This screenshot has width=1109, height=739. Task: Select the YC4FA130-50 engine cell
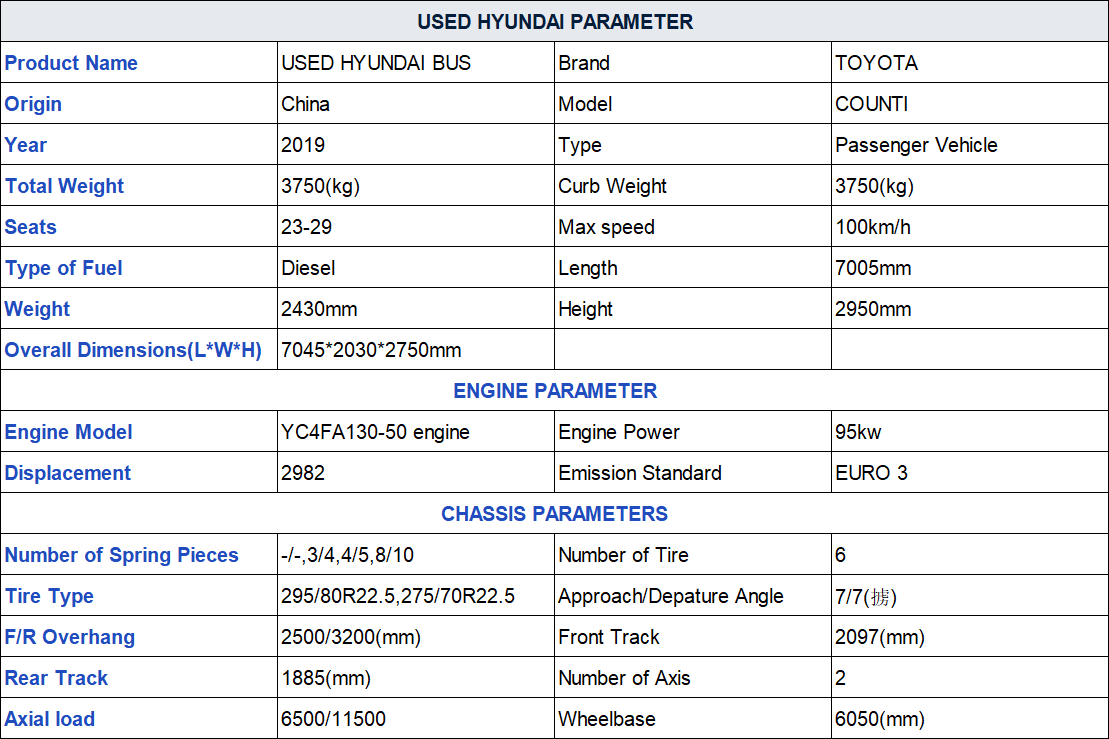click(416, 431)
